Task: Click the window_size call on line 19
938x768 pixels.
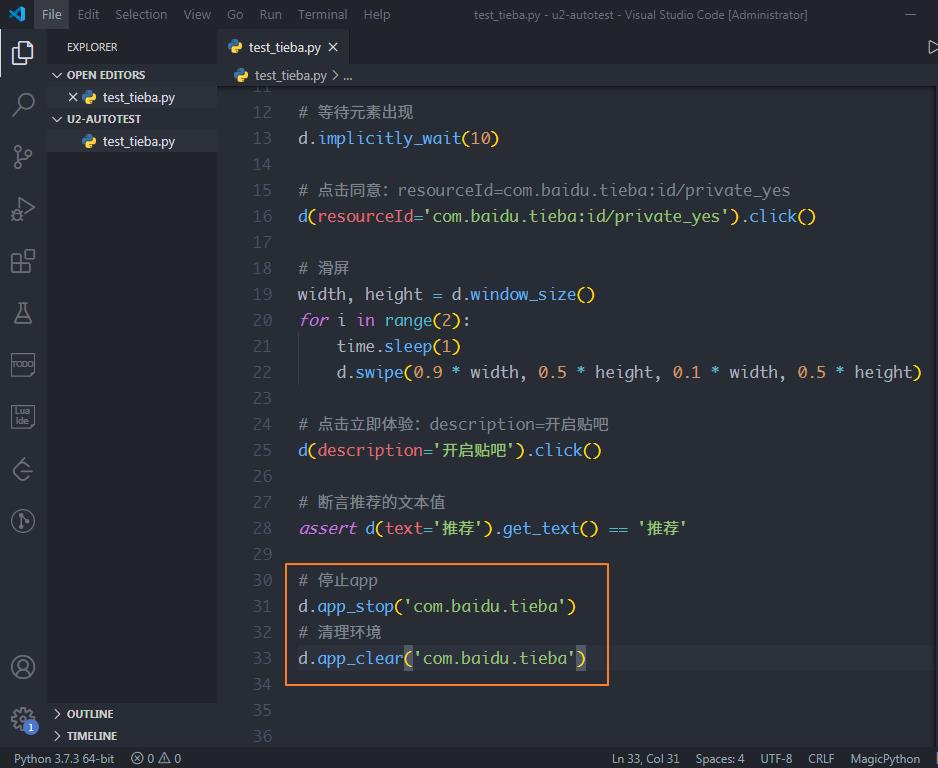Action: (x=523, y=294)
